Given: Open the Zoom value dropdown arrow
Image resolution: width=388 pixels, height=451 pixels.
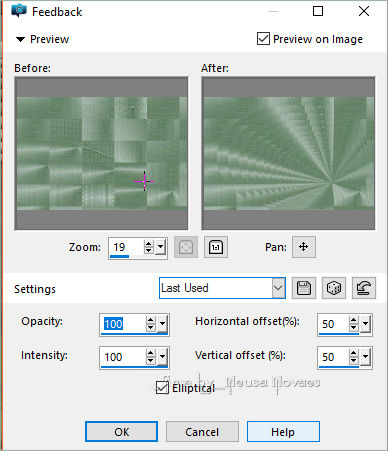Looking at the screenshot, I should coord(161,247).
